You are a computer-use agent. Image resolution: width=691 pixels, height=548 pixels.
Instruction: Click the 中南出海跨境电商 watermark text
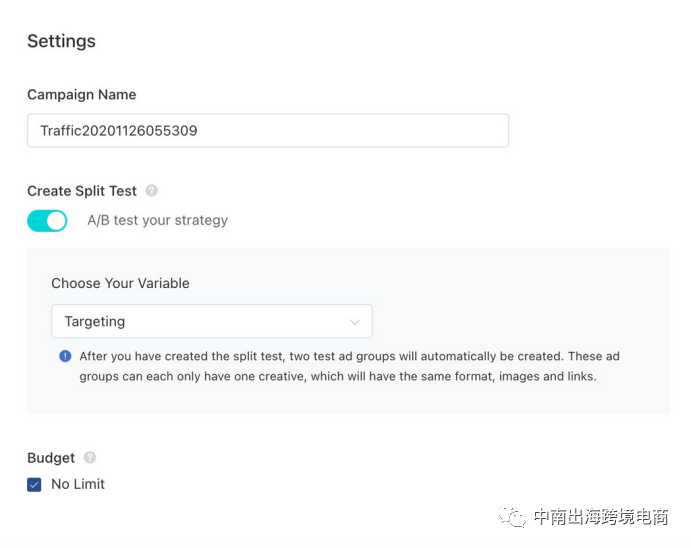(600, 517)
